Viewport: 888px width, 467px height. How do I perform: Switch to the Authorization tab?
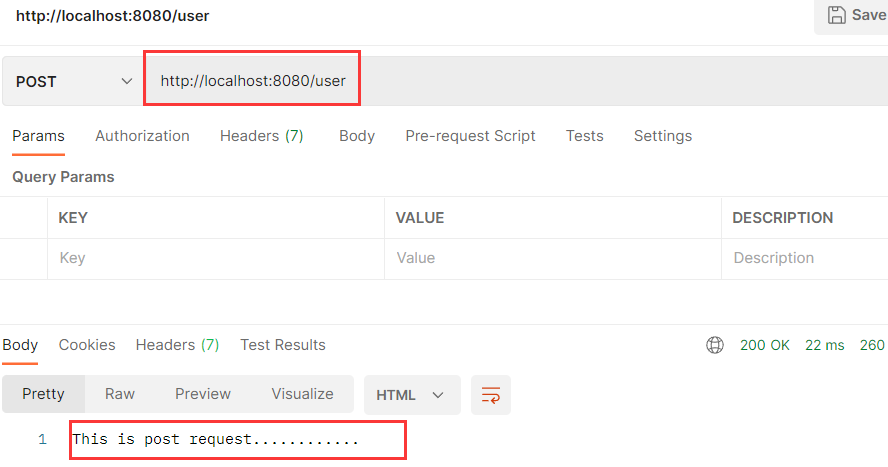[142, 136]
